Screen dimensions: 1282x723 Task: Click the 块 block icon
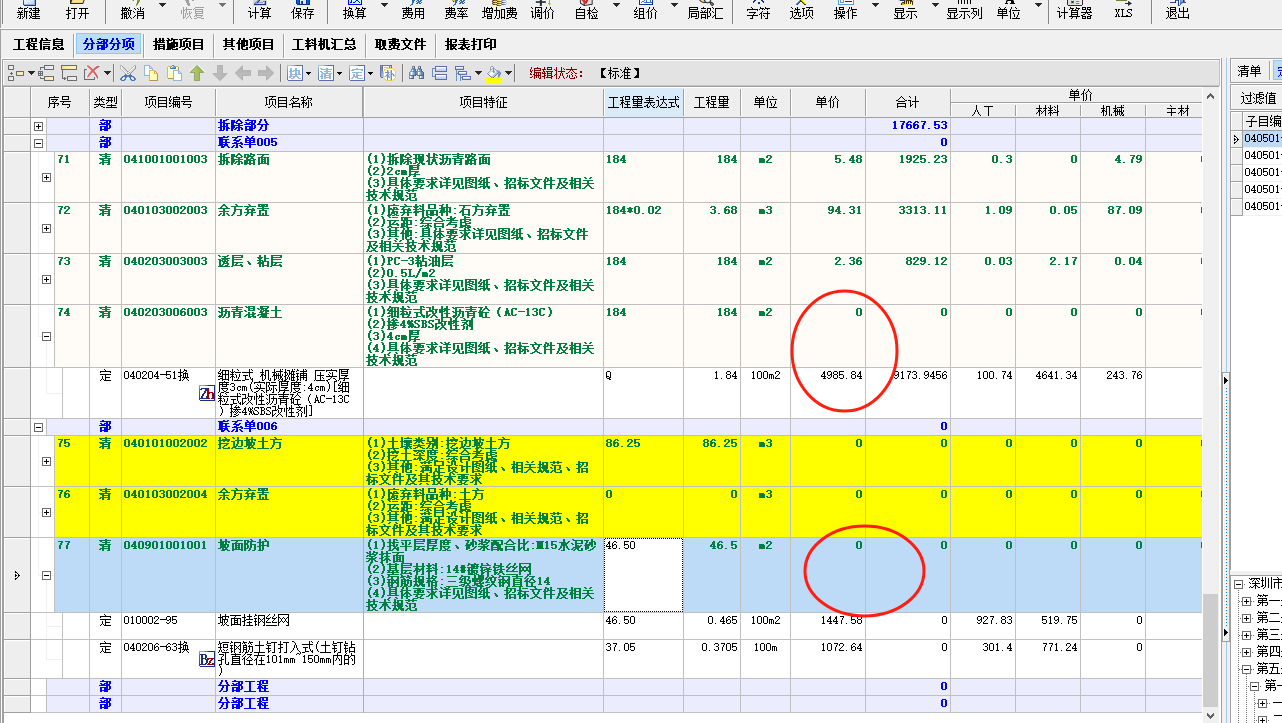tap(294, 73)
